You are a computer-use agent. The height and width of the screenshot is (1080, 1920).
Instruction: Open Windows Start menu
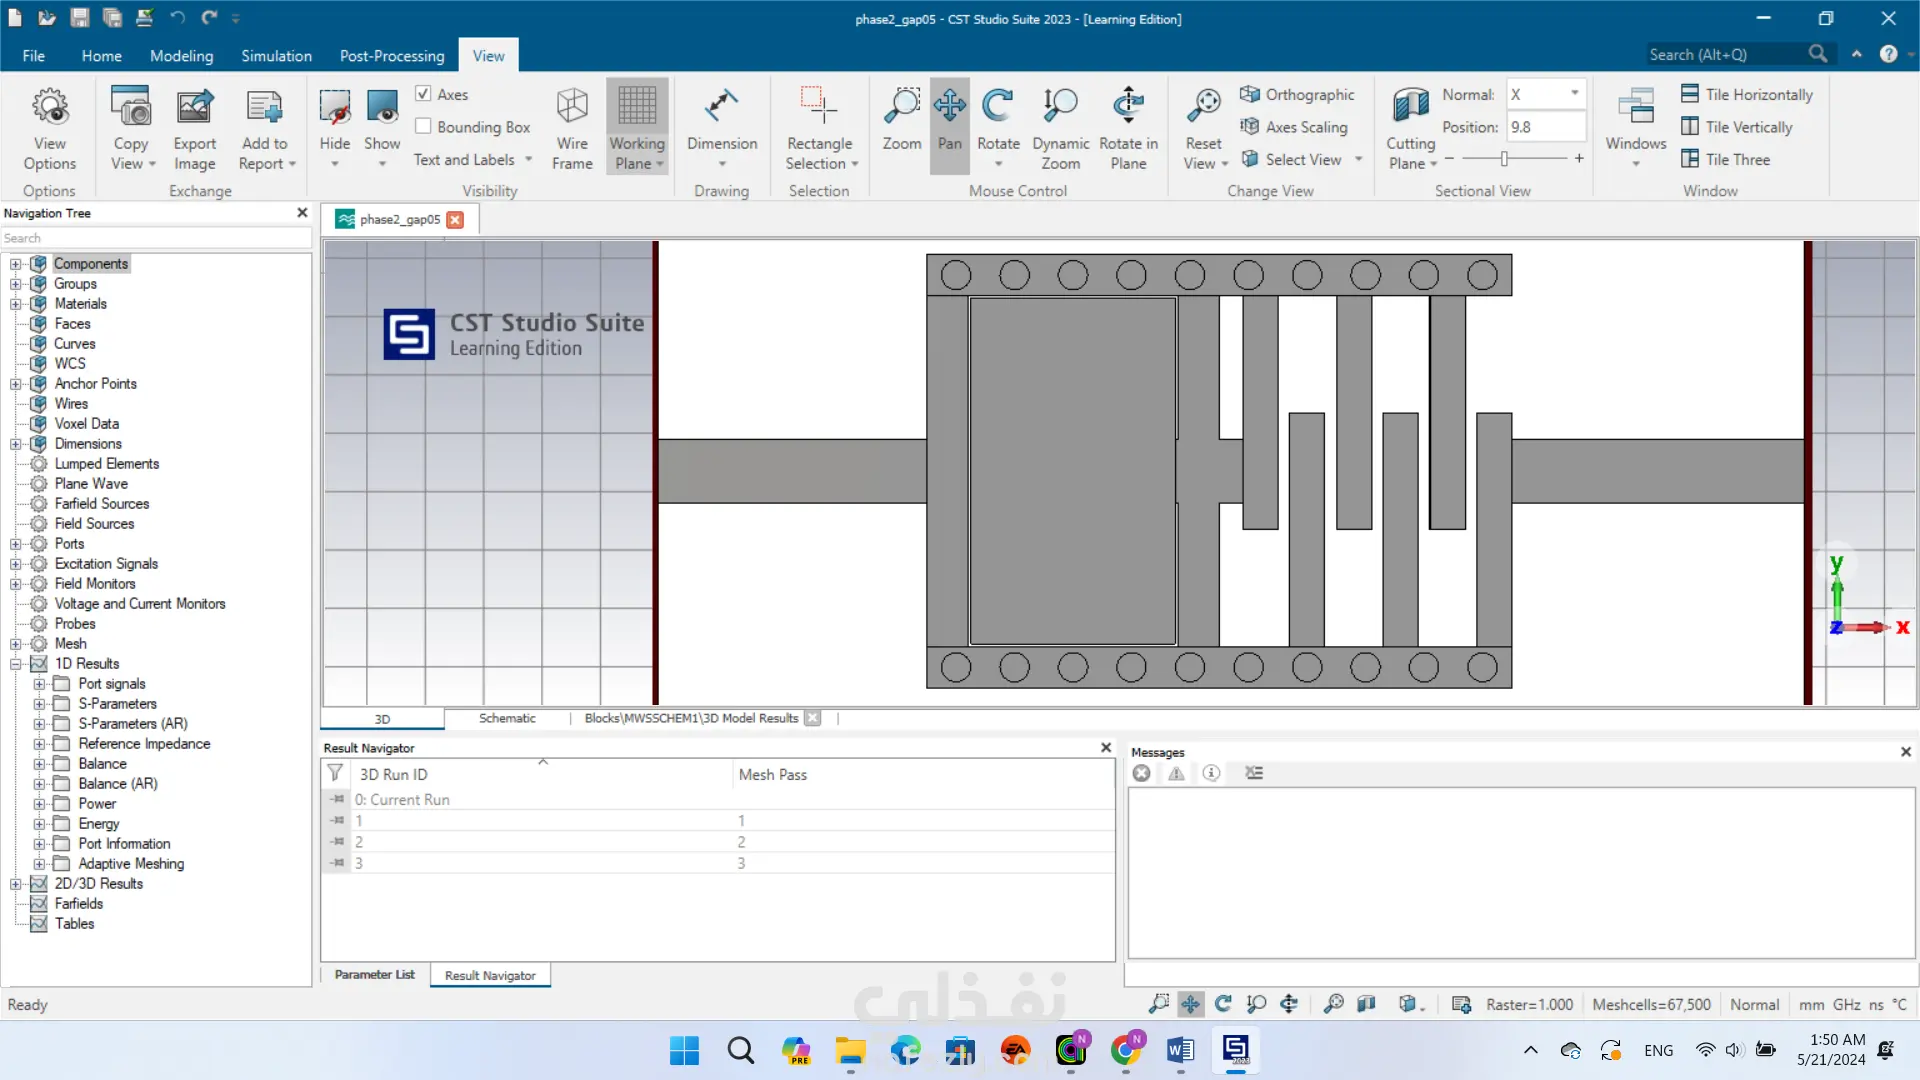click(685, 1050)
